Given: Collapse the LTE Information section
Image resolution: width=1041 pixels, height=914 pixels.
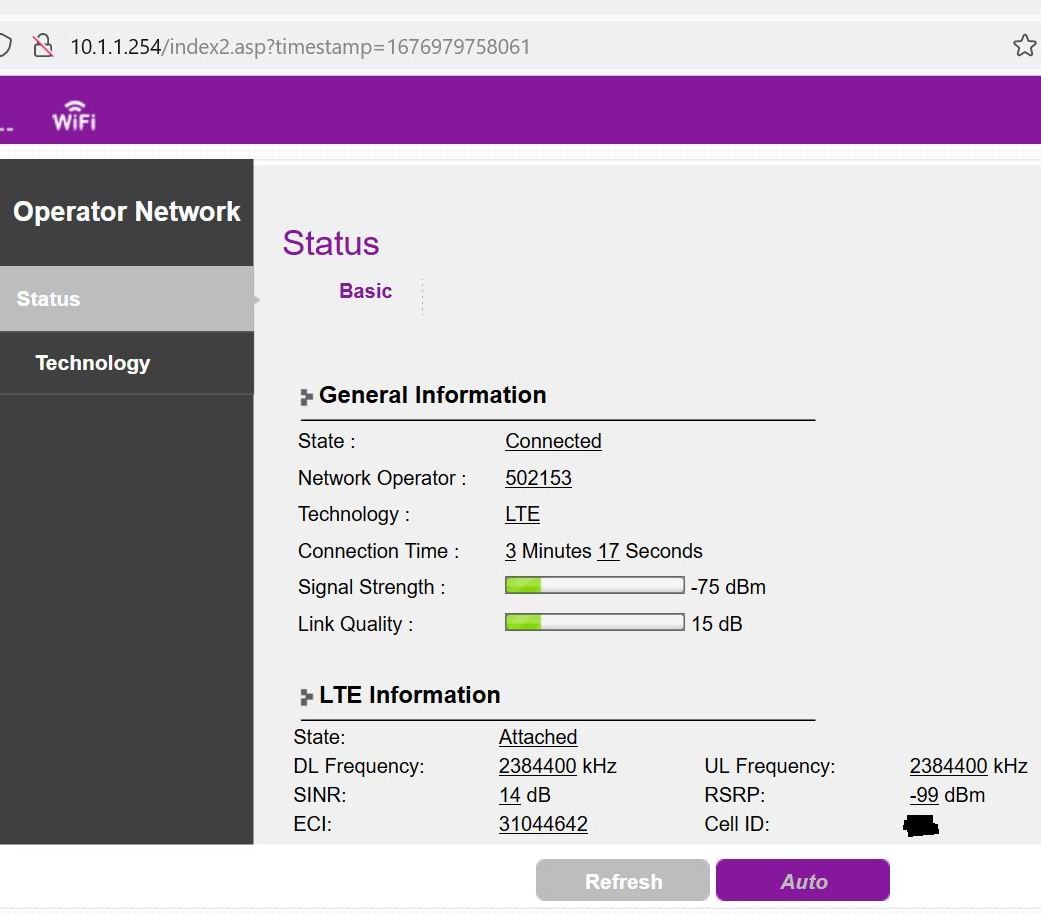Looking at the screenshot, I should [x=408, y=695].
